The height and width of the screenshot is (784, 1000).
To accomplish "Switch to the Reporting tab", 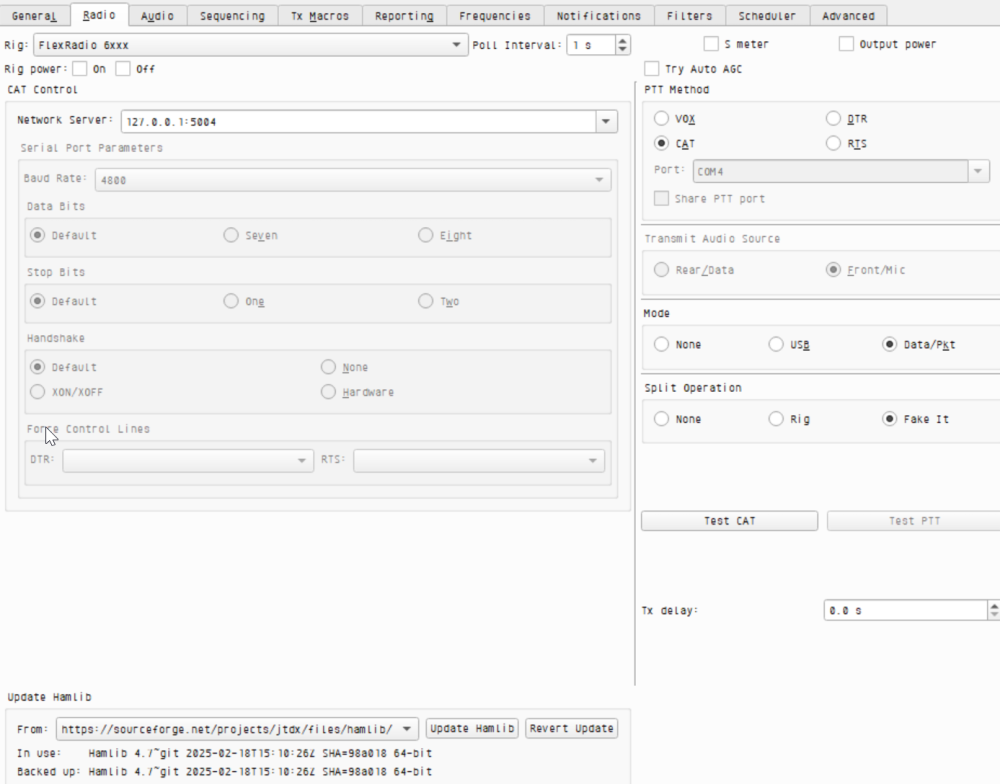I will coord(404,16).
